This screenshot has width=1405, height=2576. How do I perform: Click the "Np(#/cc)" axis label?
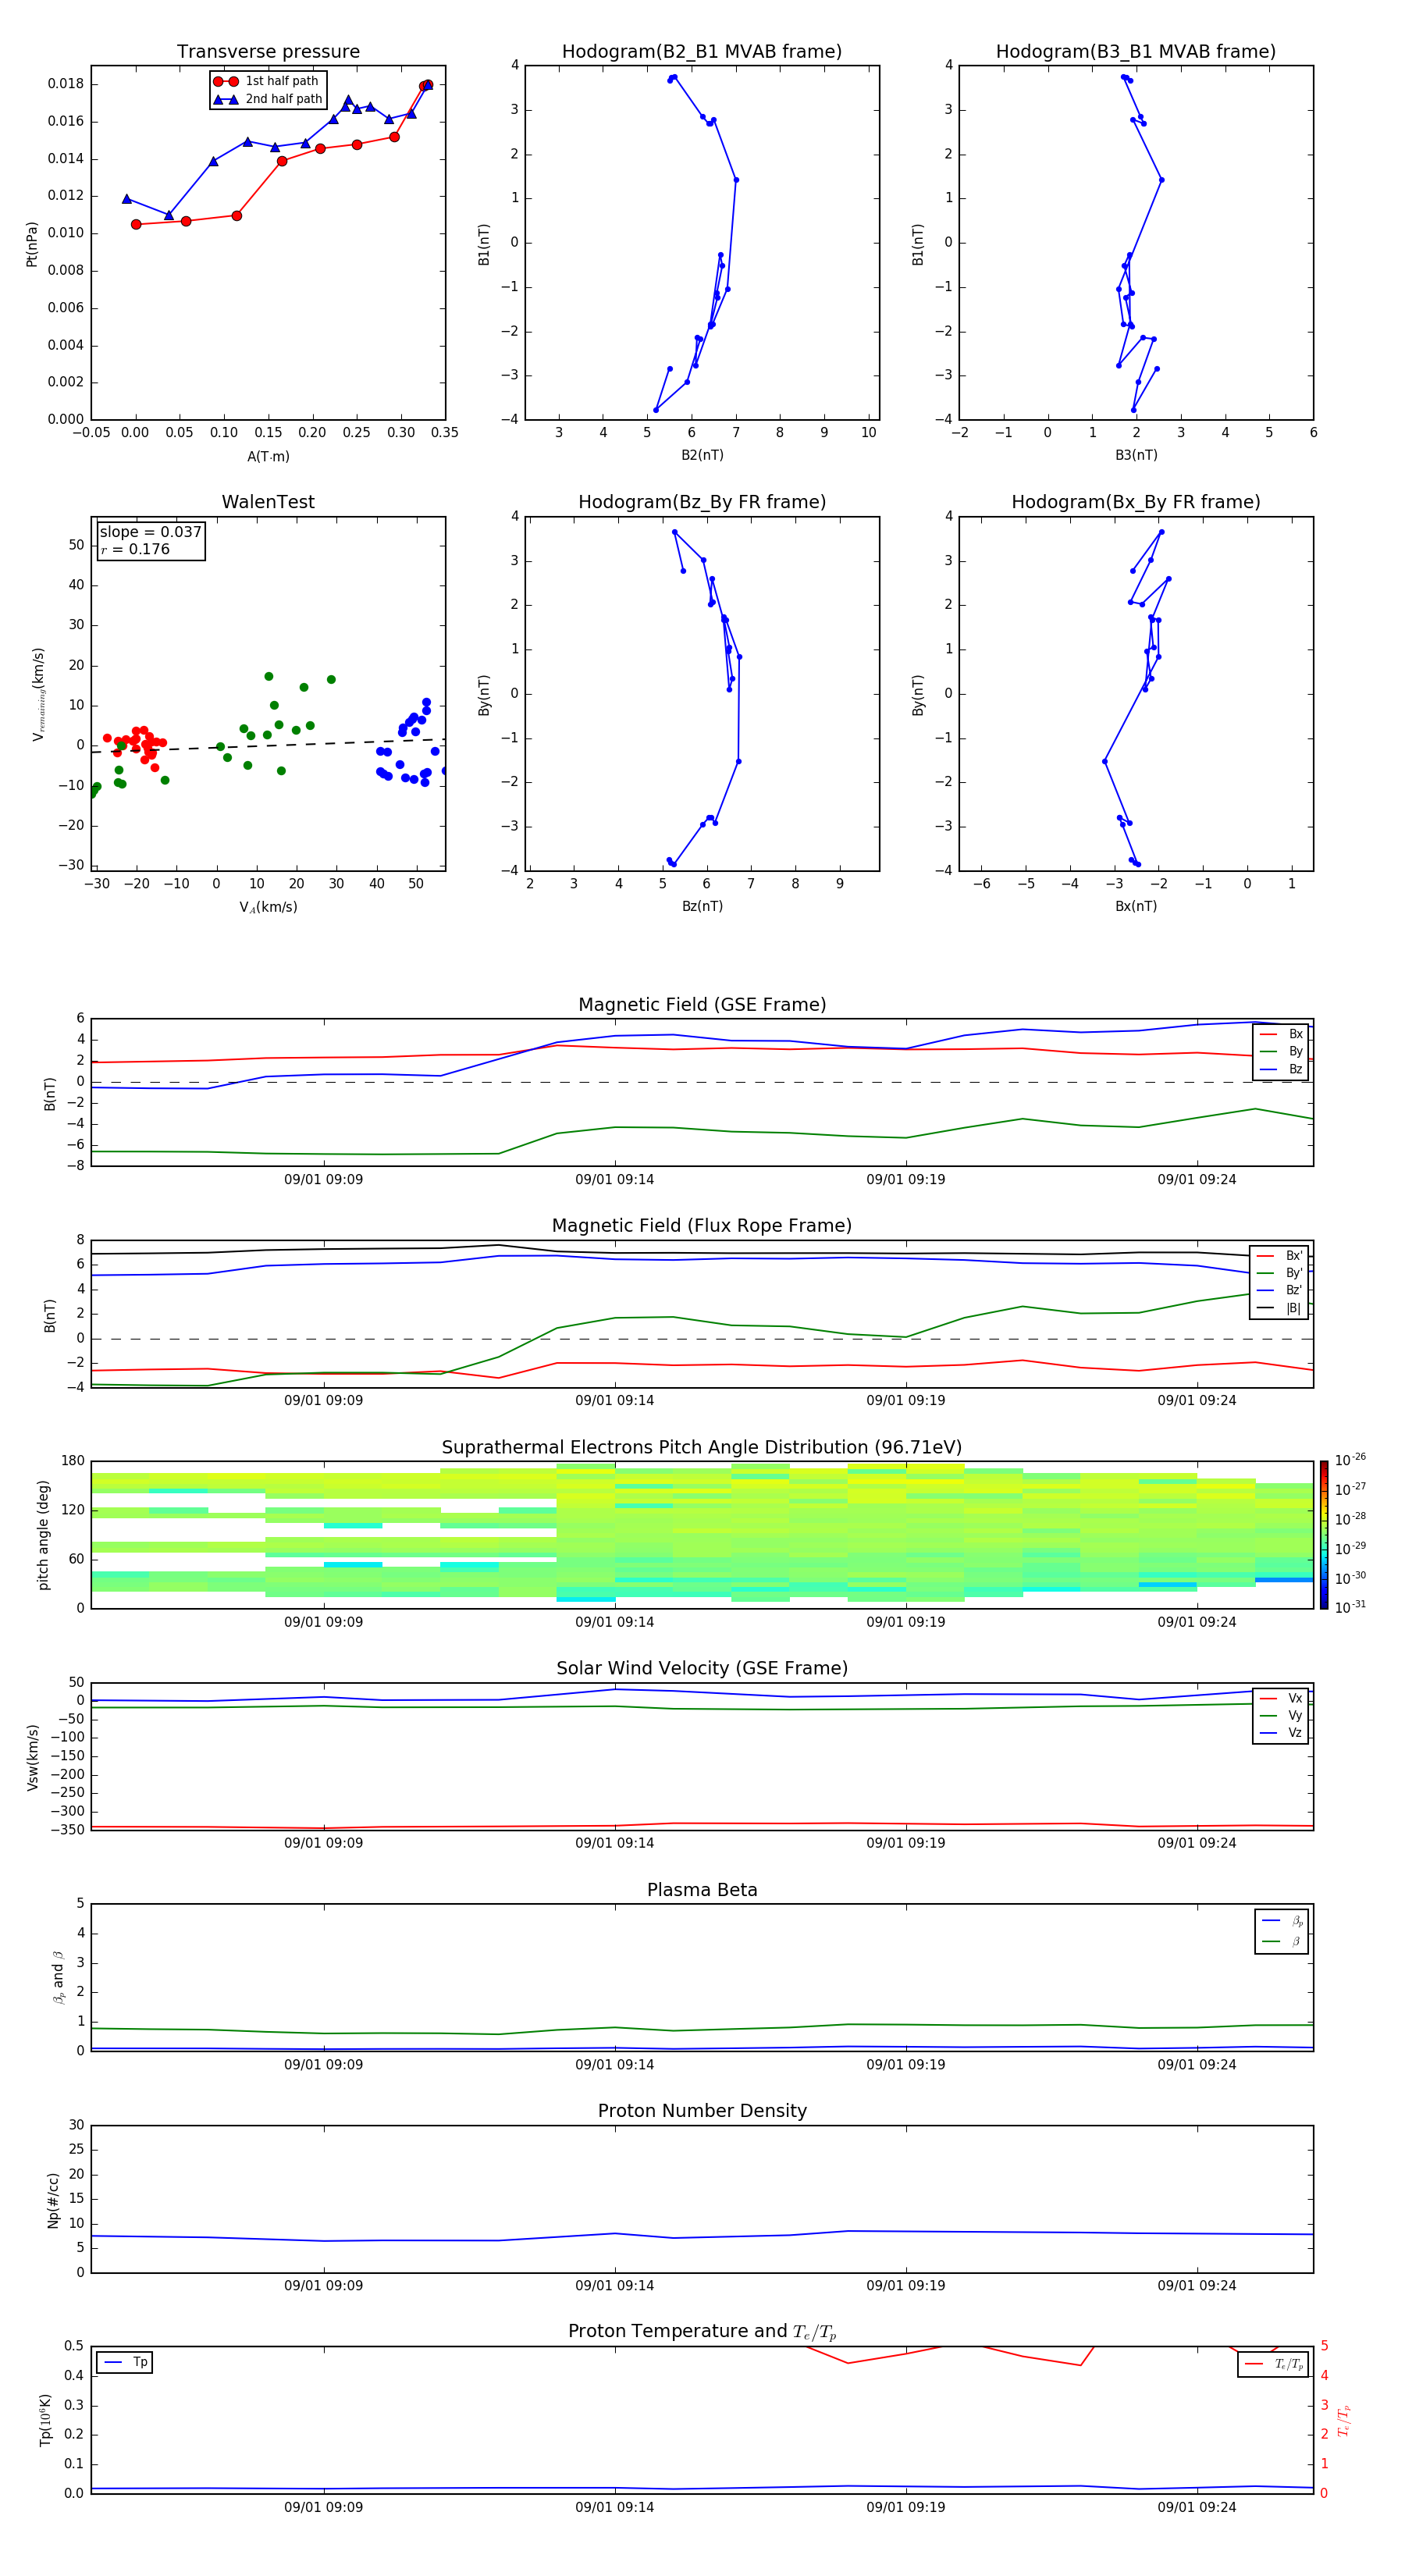[x=53, y=2200]
